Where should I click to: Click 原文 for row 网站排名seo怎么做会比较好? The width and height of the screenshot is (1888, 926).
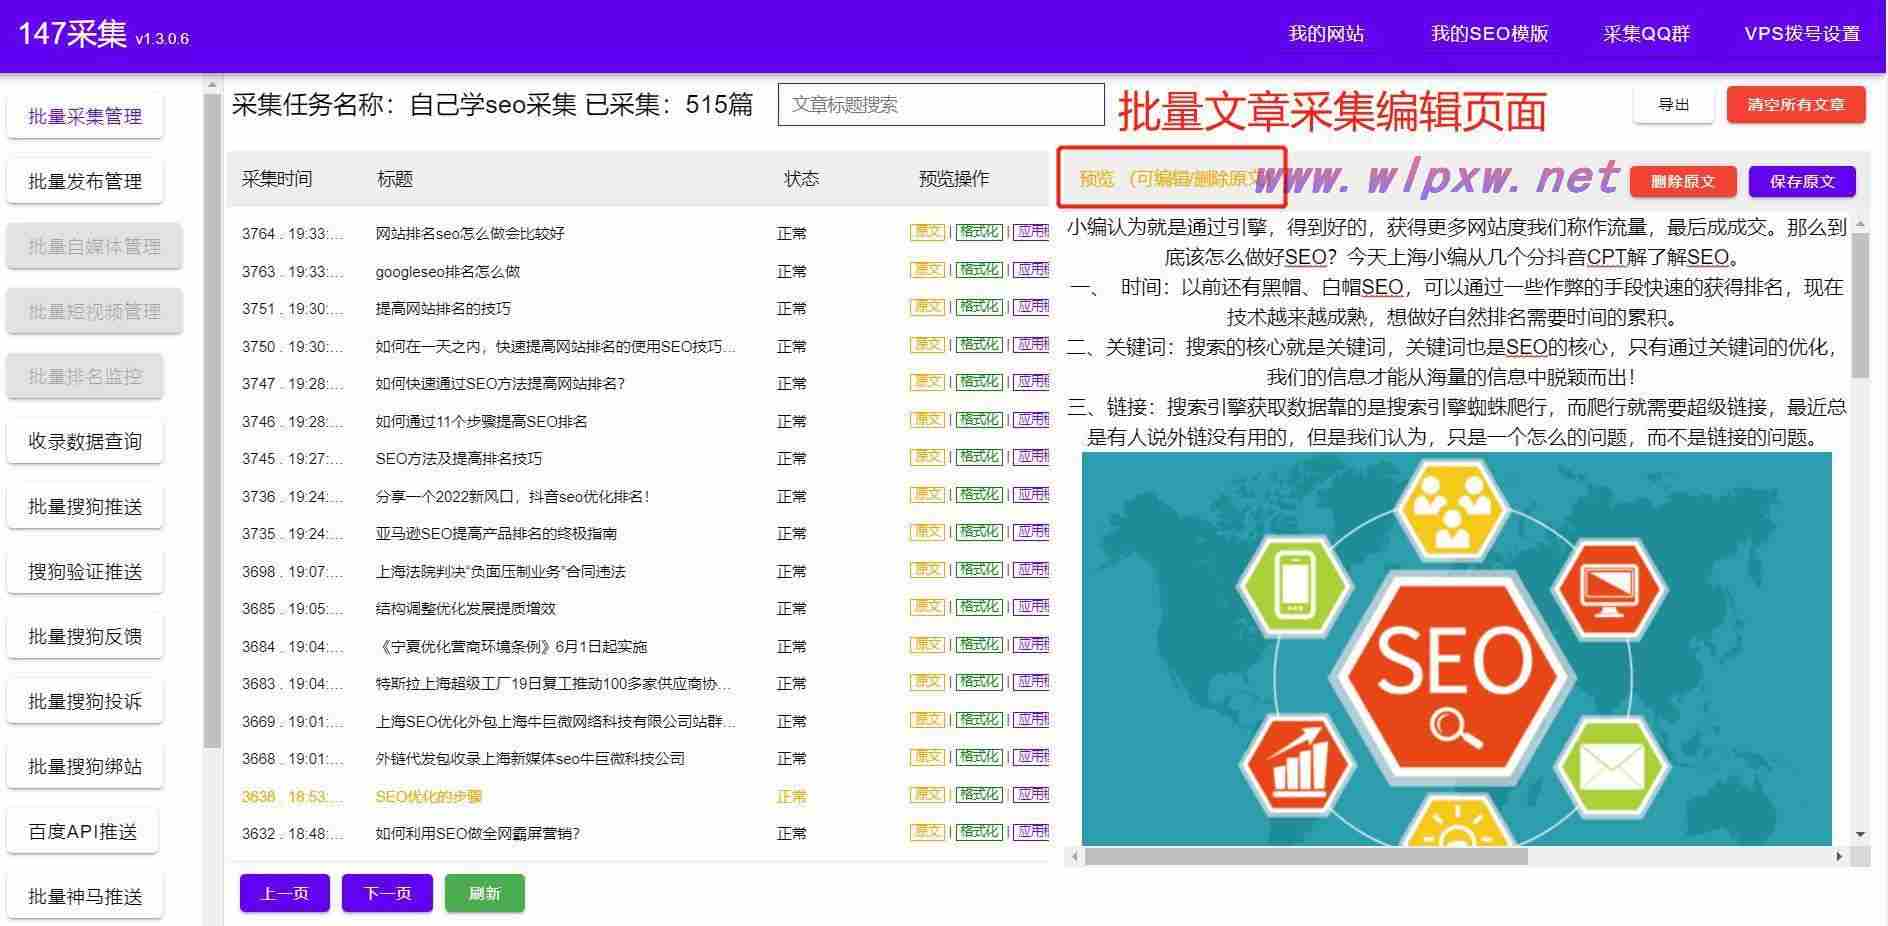(927, 232)
